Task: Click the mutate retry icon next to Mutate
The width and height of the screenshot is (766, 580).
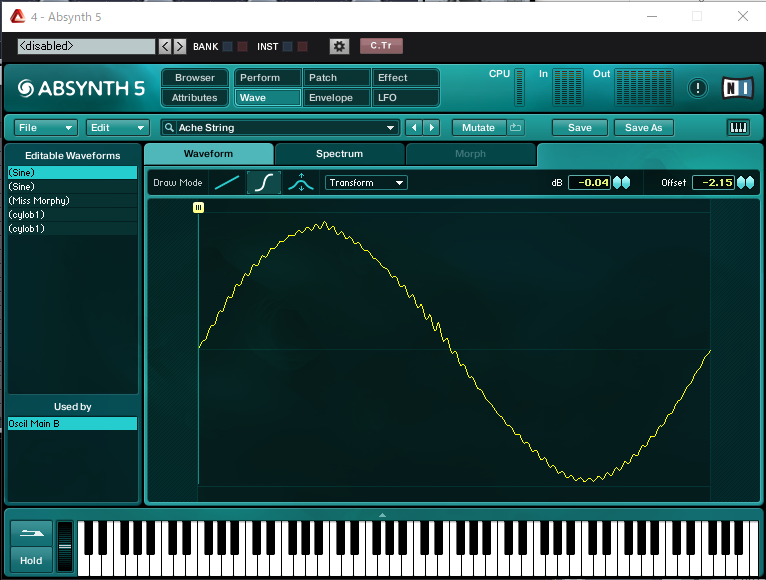Action: pyautogui.click(x=515, y=128)
